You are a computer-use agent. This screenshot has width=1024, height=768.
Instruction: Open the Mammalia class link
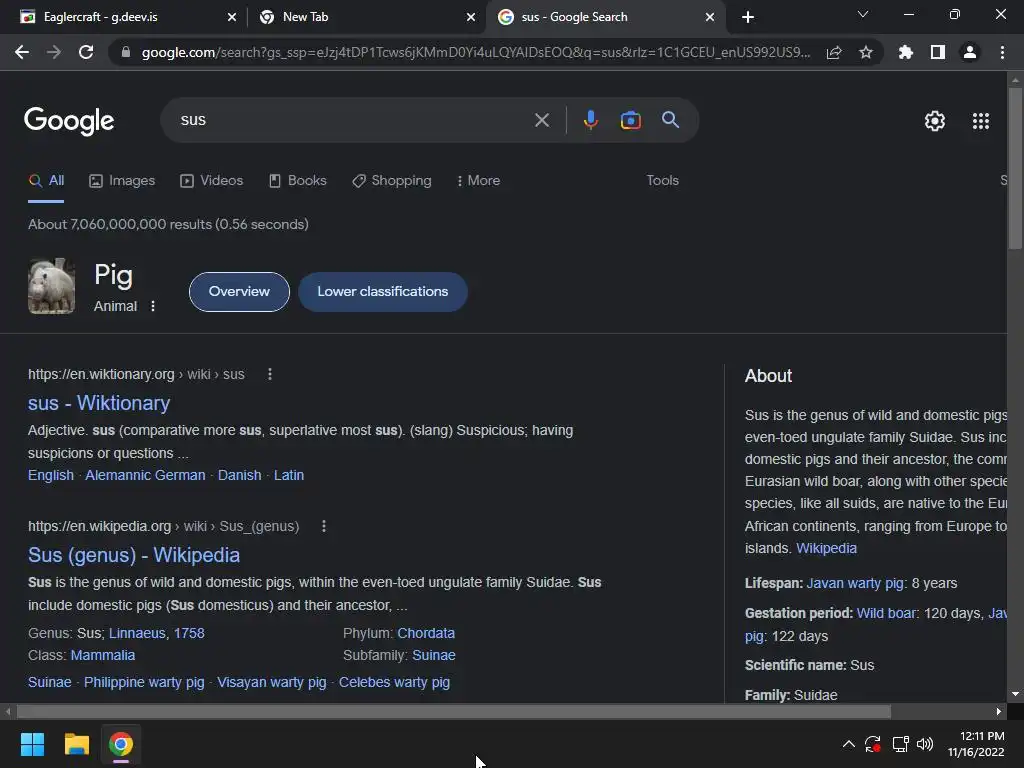103,655
